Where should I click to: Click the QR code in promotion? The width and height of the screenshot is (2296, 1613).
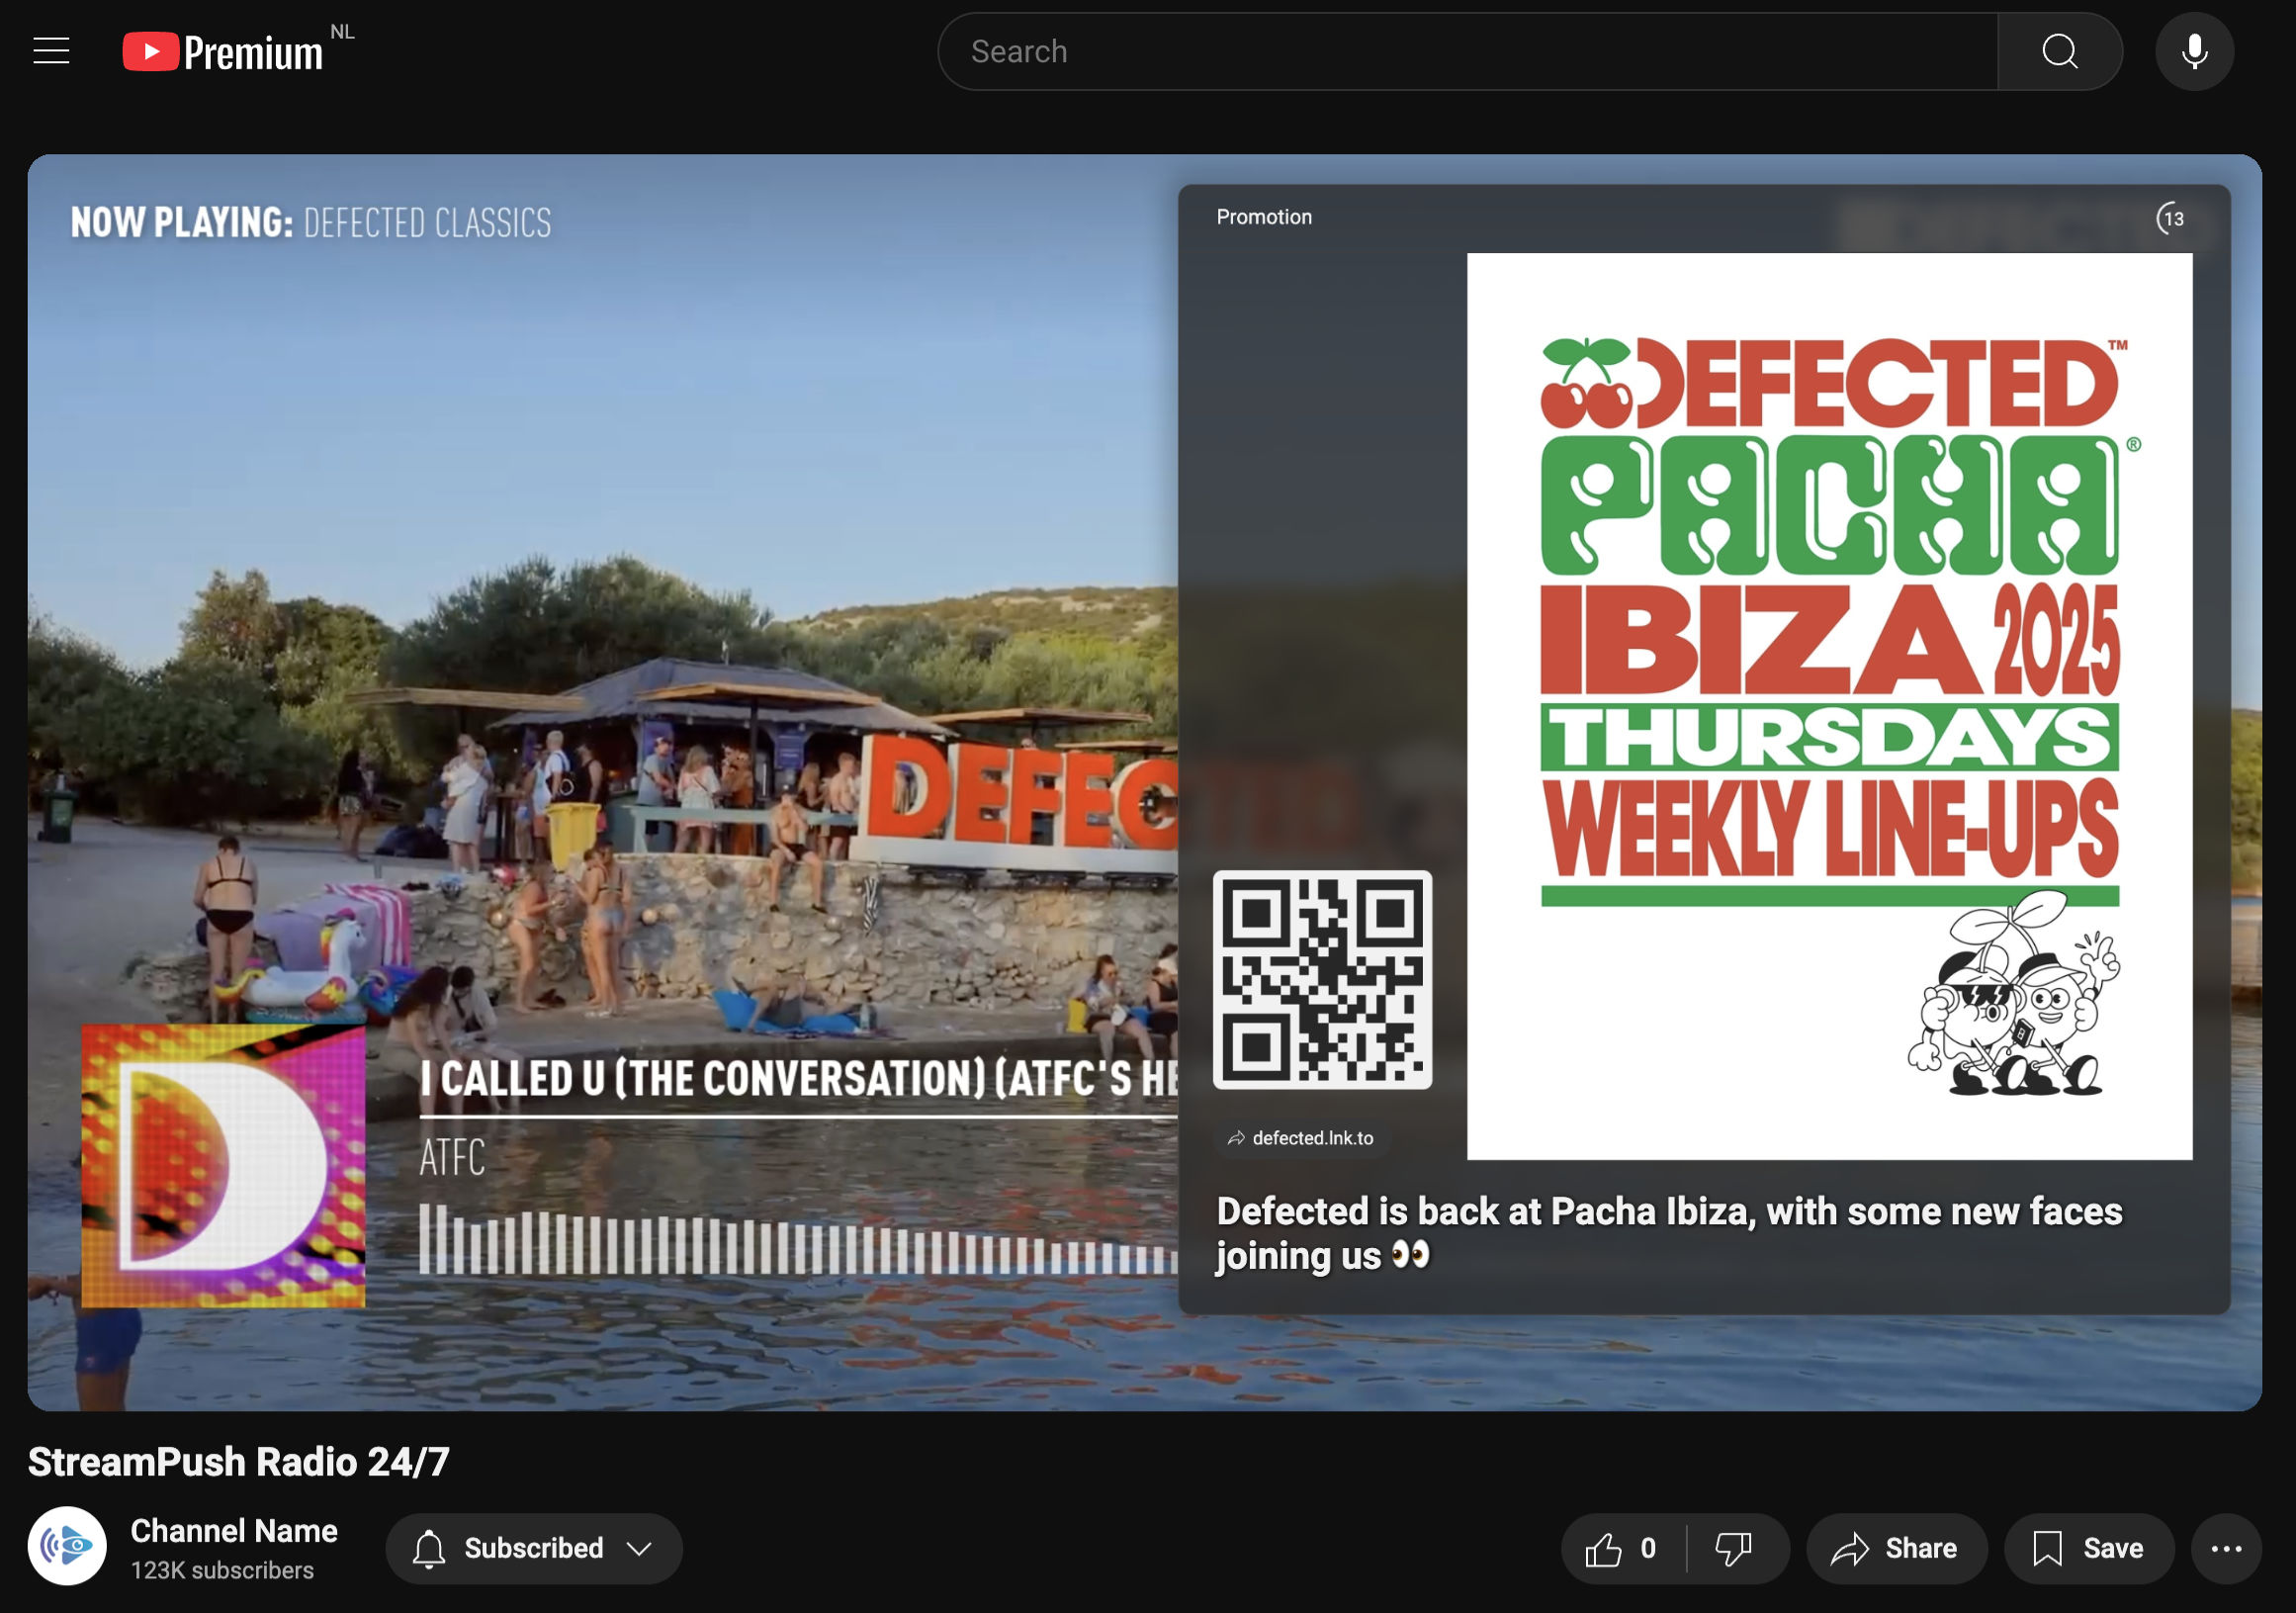(1322, 979)
